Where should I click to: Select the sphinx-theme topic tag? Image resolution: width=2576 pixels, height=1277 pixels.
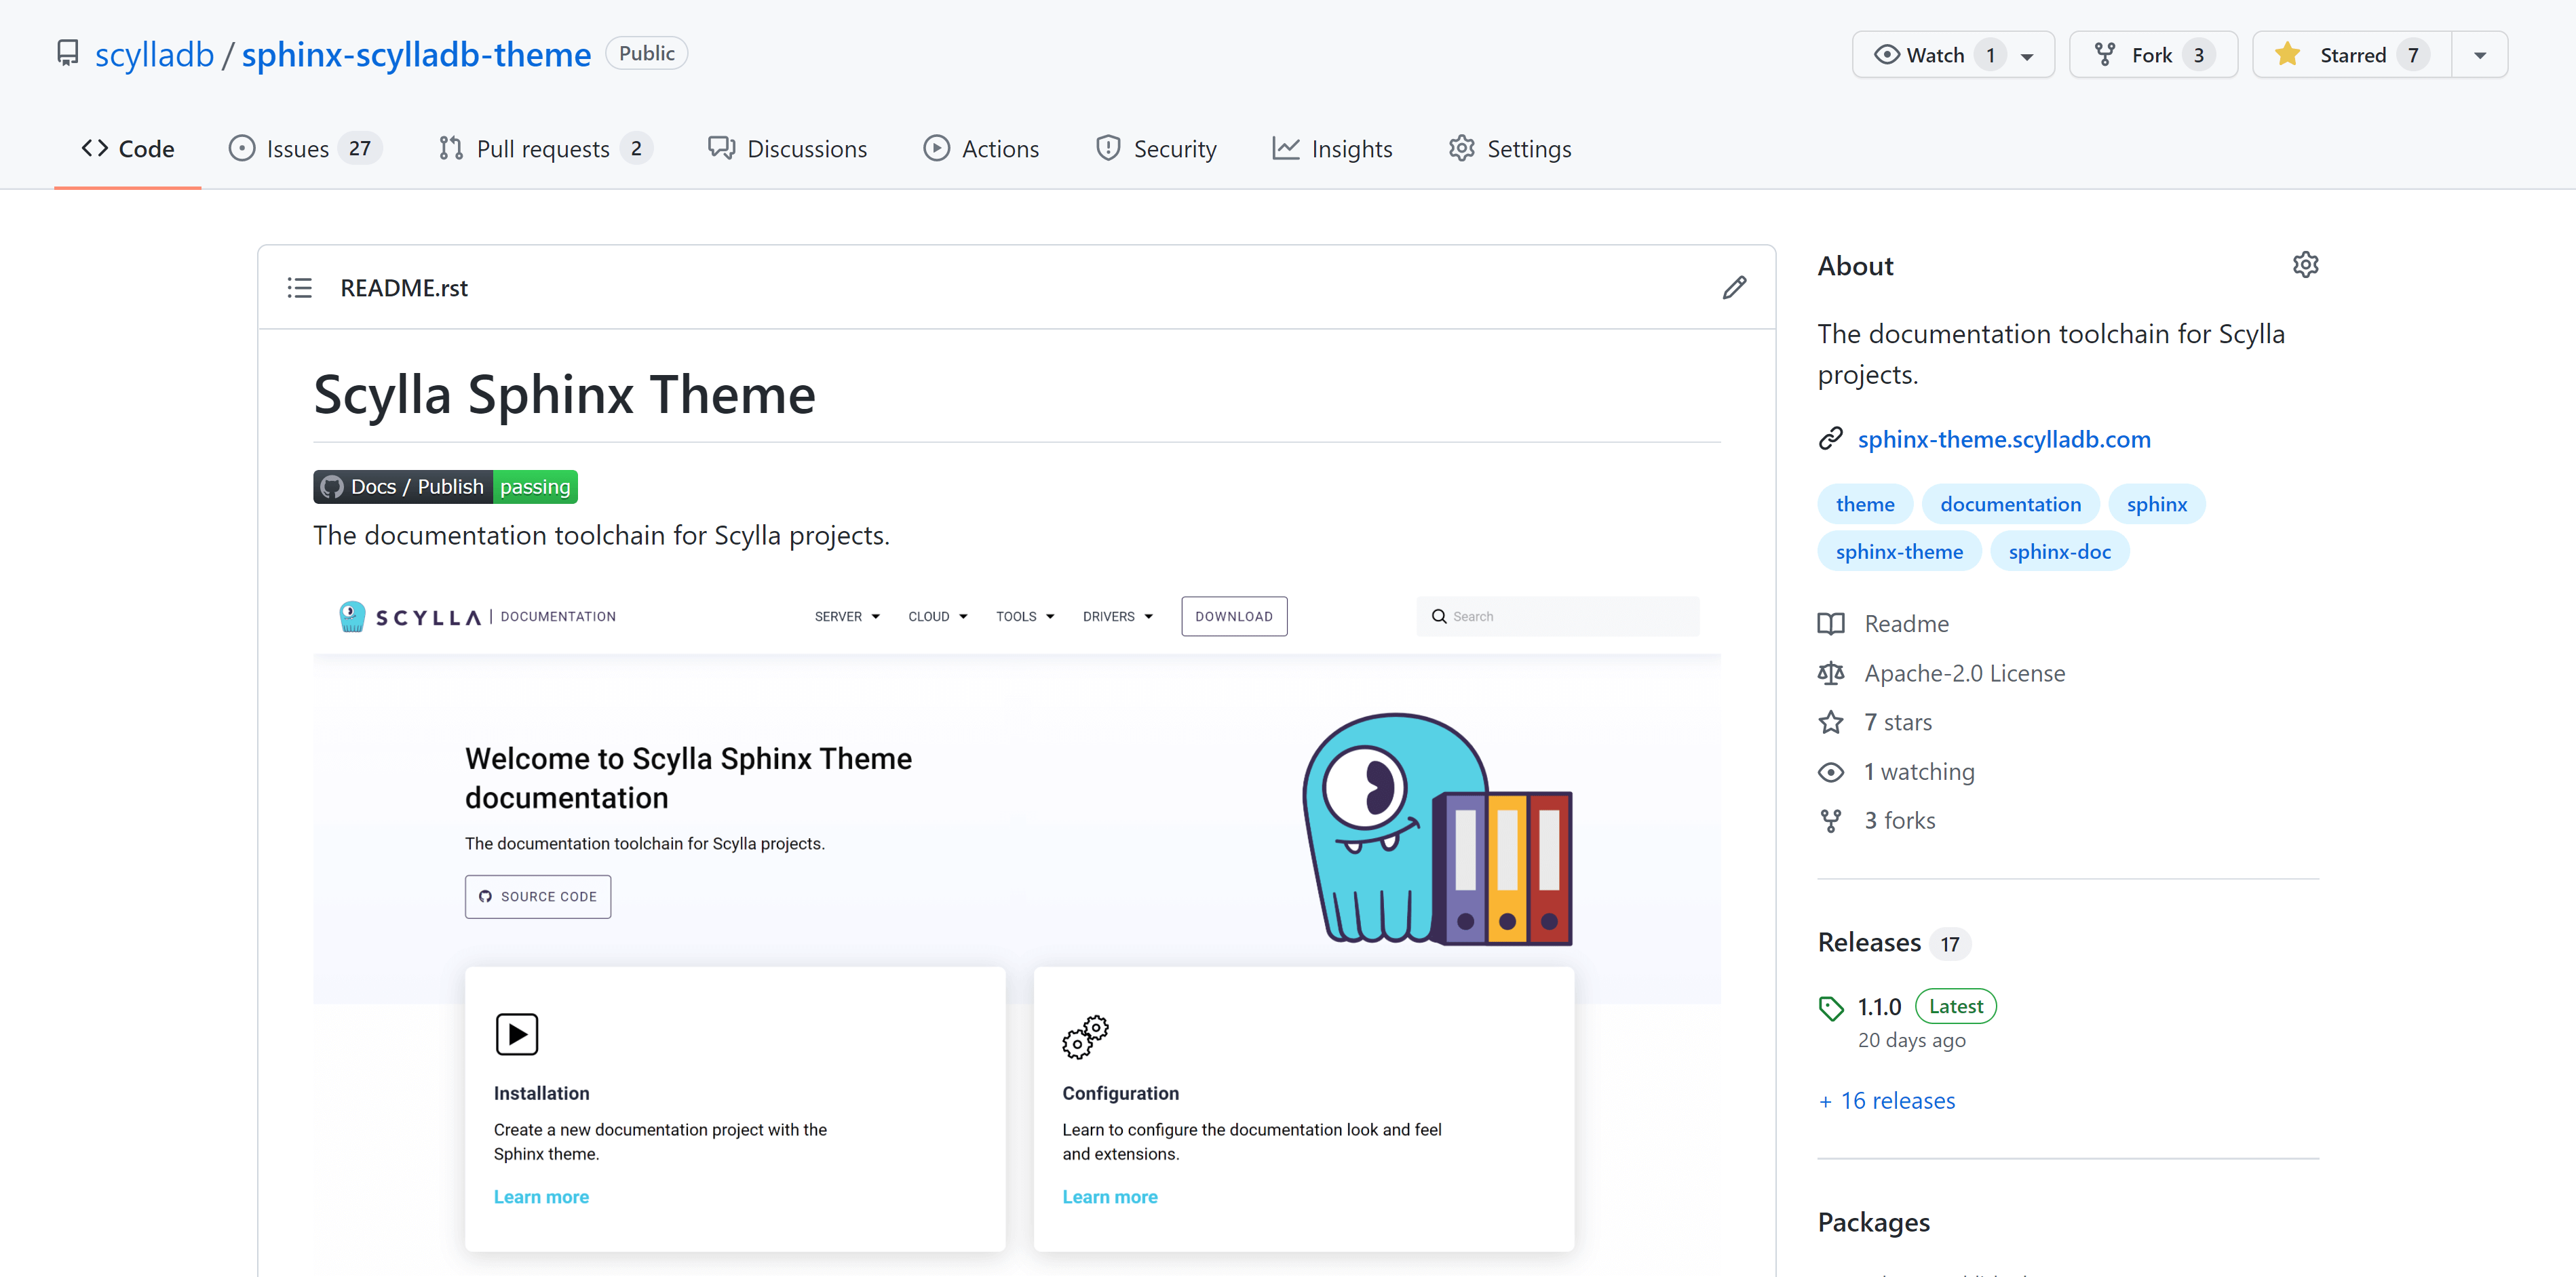point(1899,552)
